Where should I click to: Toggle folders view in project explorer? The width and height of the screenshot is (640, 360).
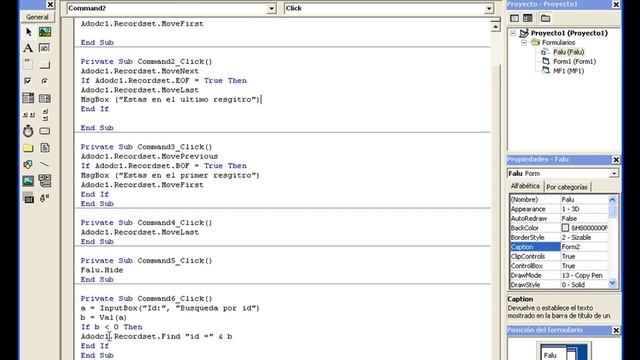(545, 18)
